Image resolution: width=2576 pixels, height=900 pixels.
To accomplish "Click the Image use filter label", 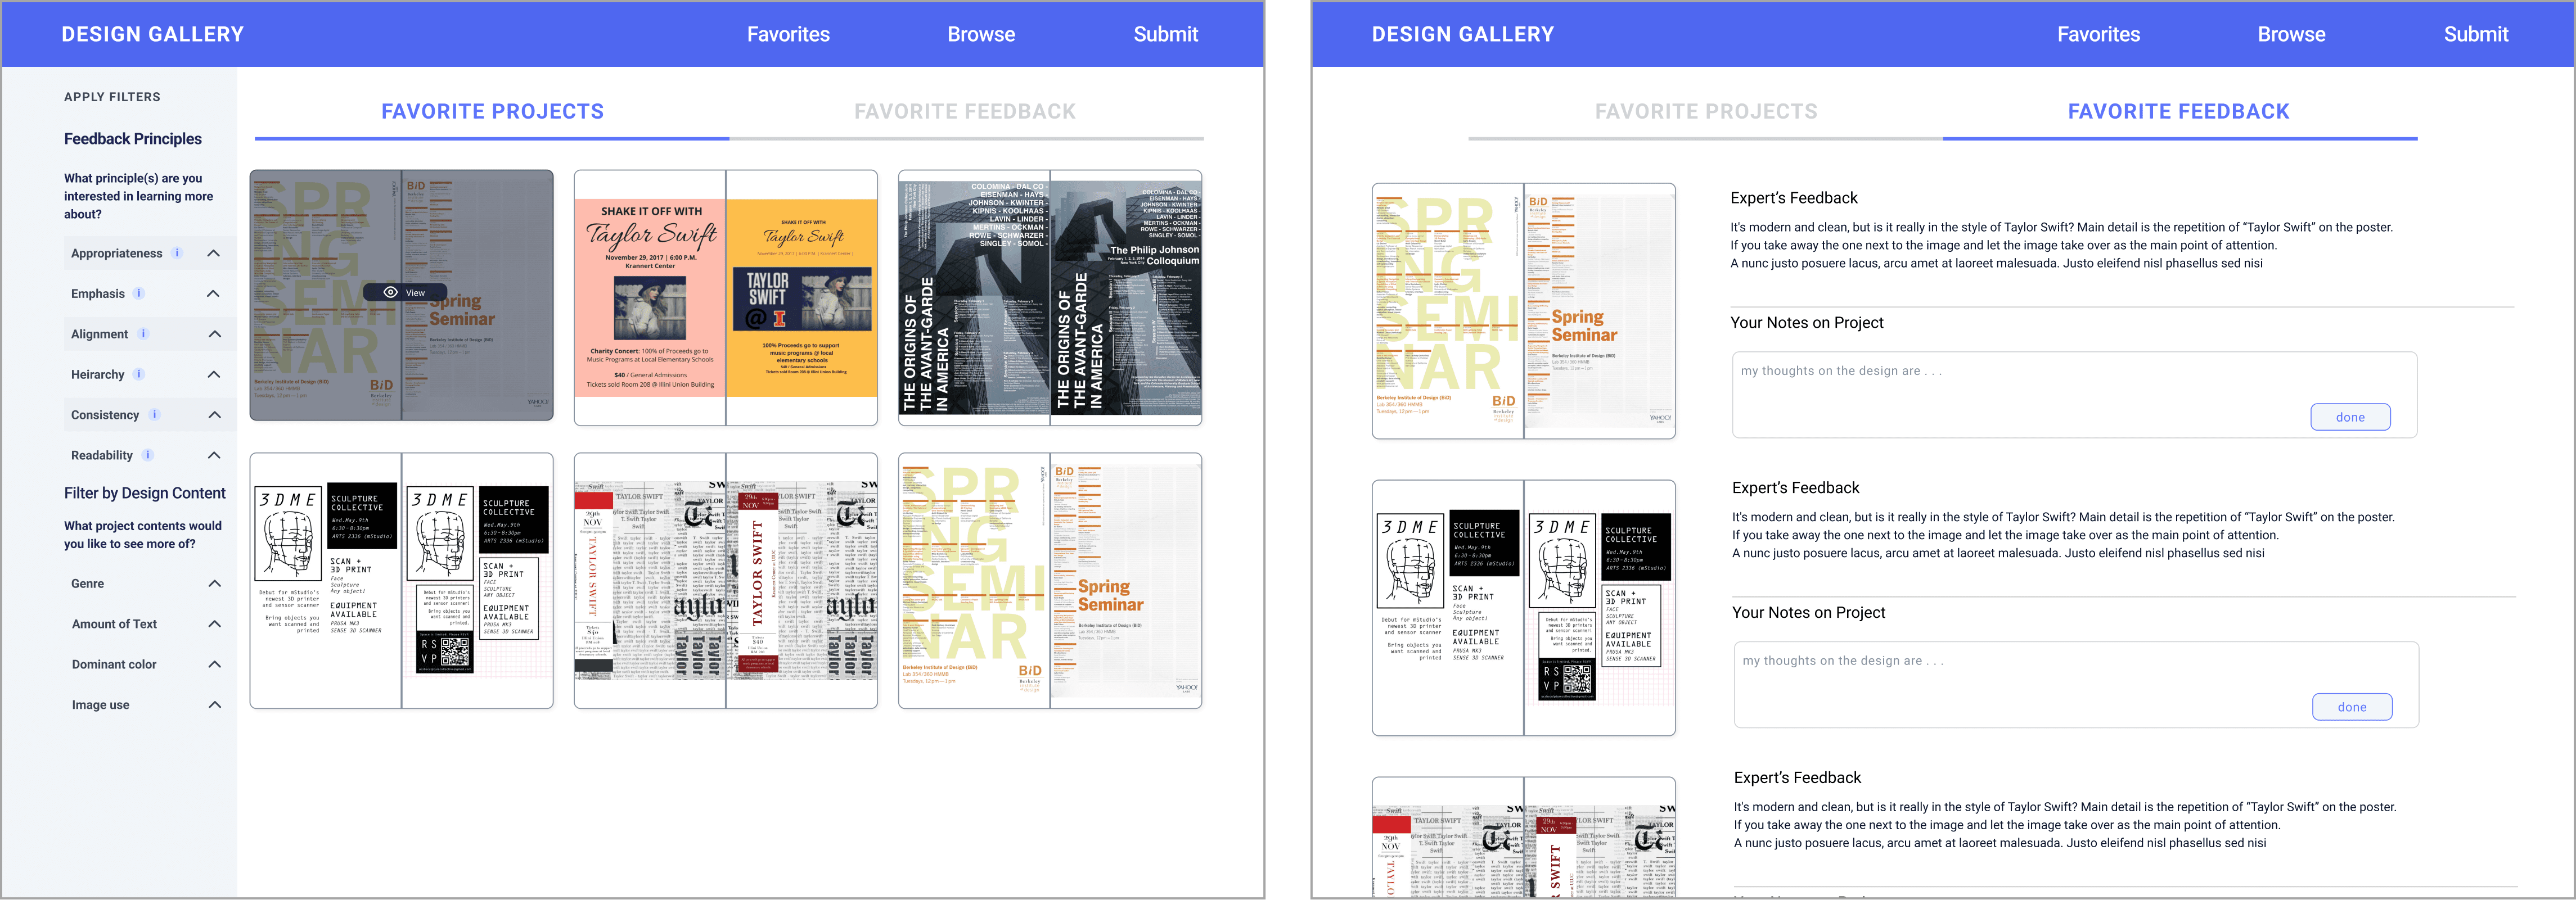I will point(100,705).
